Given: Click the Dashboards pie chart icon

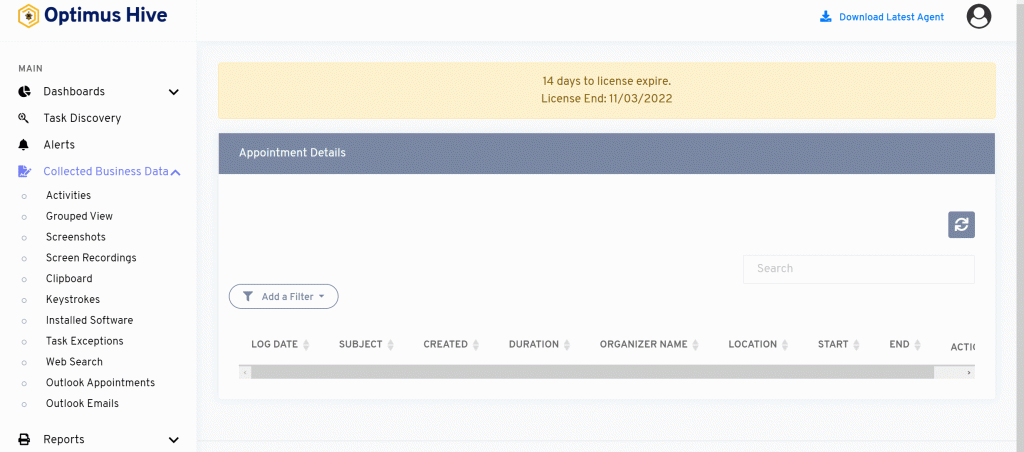Looking at the screenshot, I should coord(24,91).
